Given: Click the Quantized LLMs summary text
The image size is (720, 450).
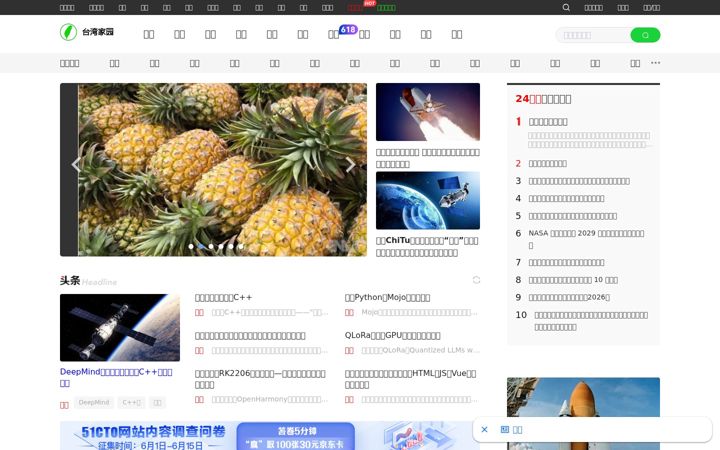Looking at the screenshot, I should 420,350.
